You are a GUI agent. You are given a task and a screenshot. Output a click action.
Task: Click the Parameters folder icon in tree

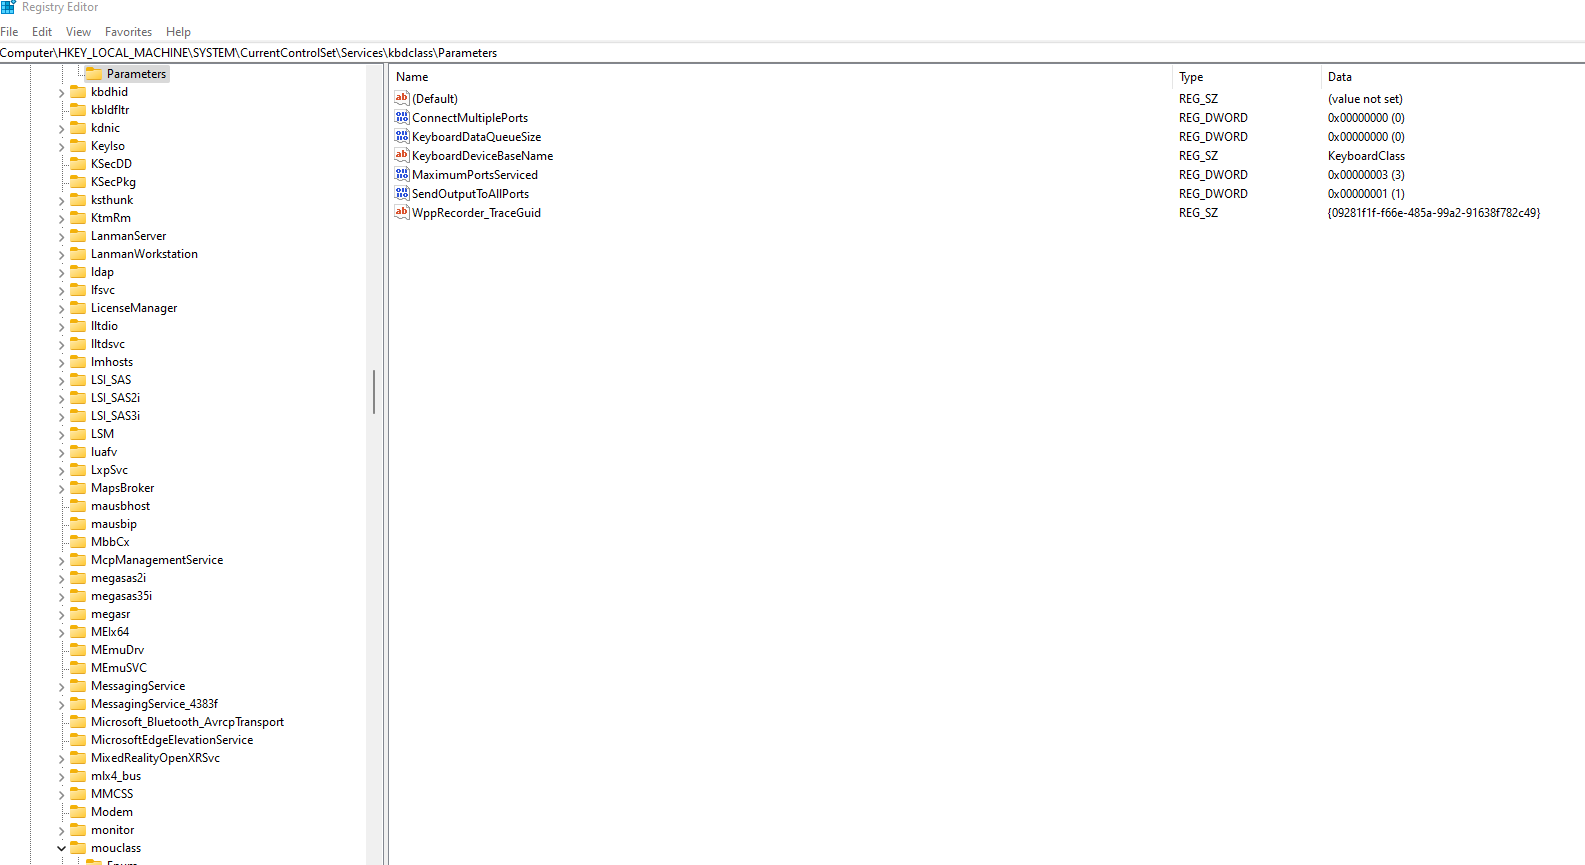pyautogui.click(x=94, y=74)
